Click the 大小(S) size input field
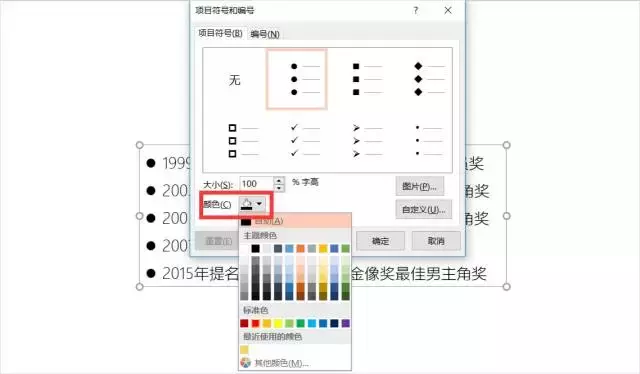The image size is (640, 374). (256, 184)
